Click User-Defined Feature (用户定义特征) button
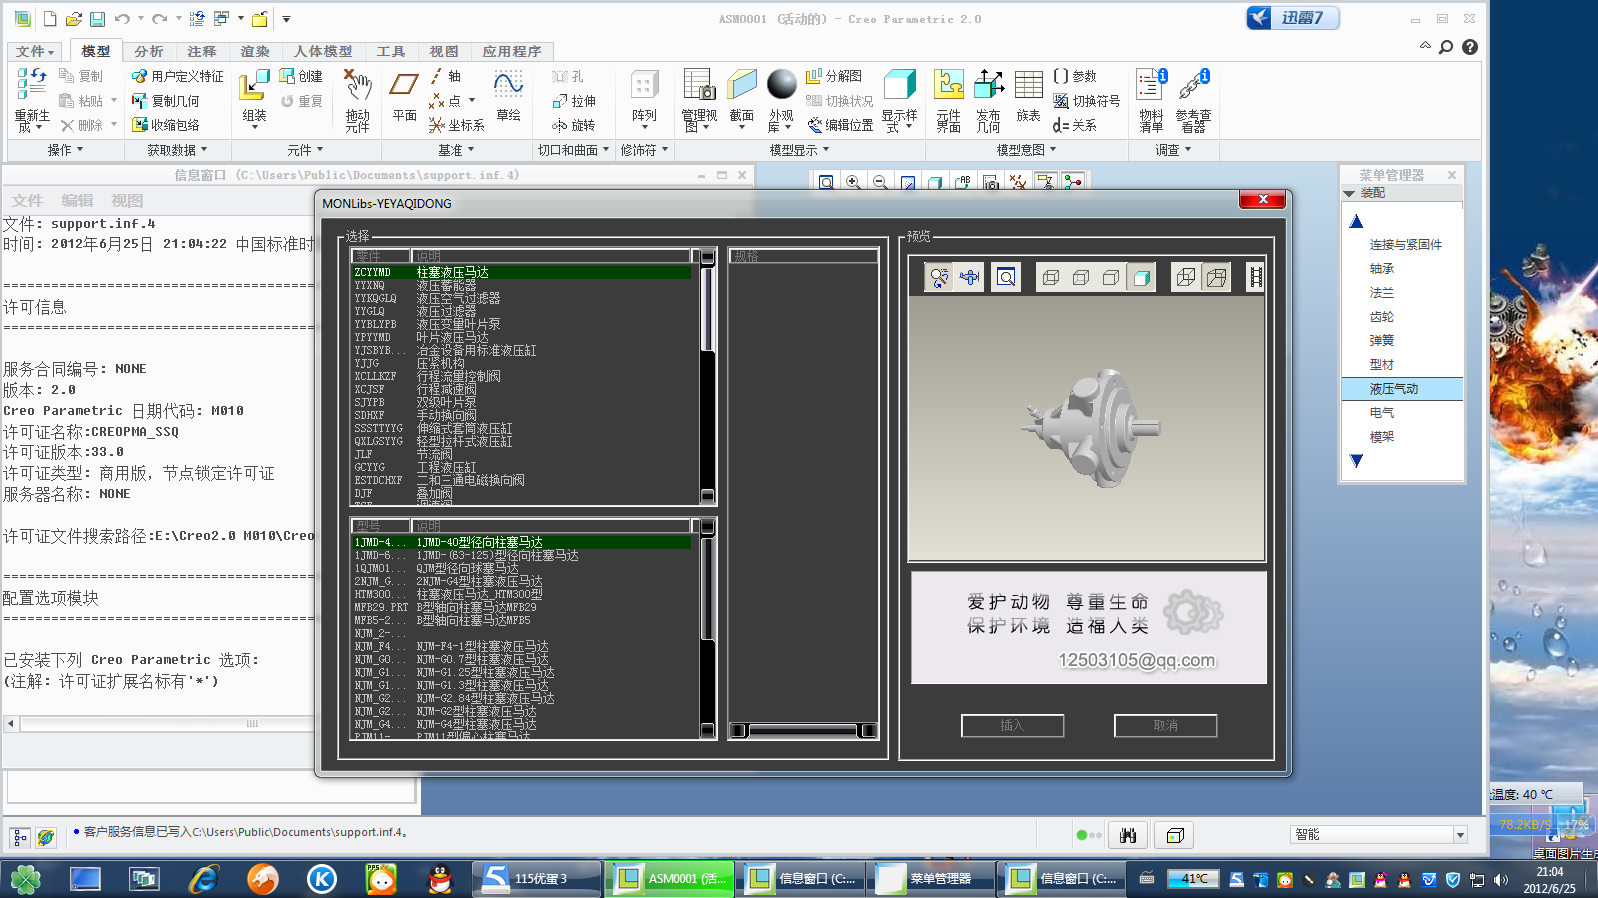Image resolution: width=1598 pixels, height=898 pixels. [x=178, y=76]
